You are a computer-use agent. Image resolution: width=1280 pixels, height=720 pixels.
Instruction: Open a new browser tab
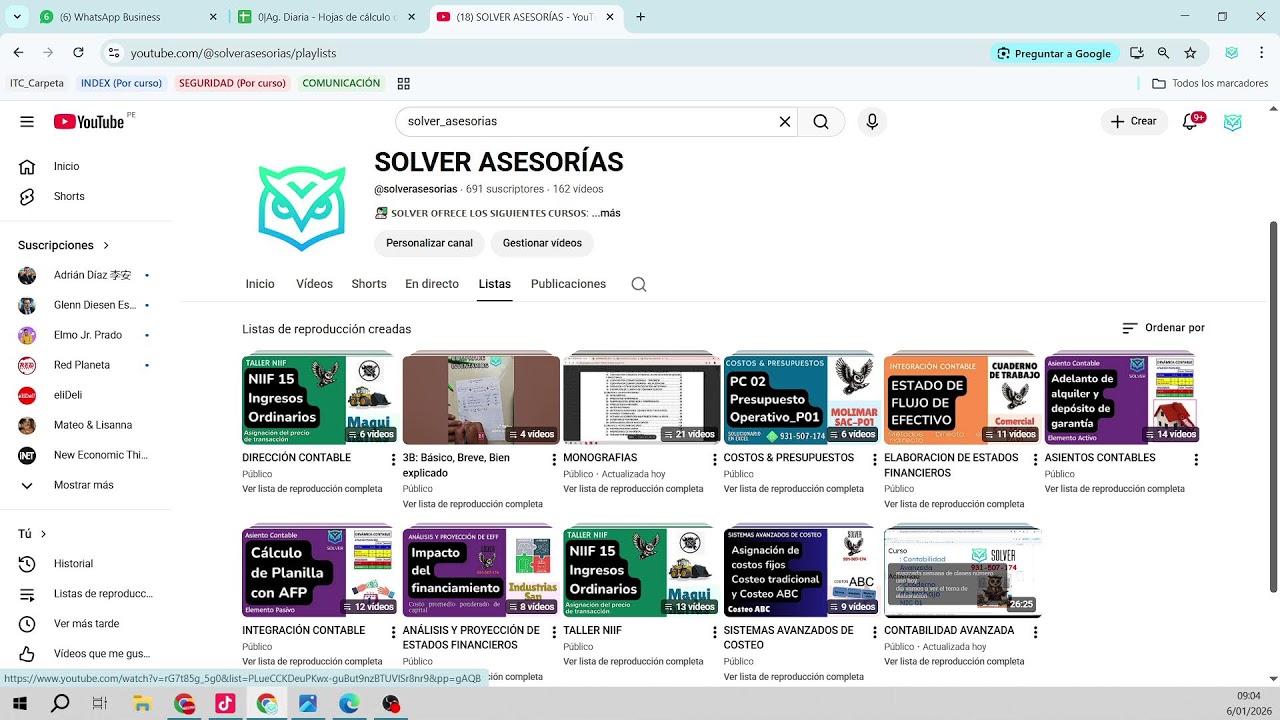(x=641, y=17)
